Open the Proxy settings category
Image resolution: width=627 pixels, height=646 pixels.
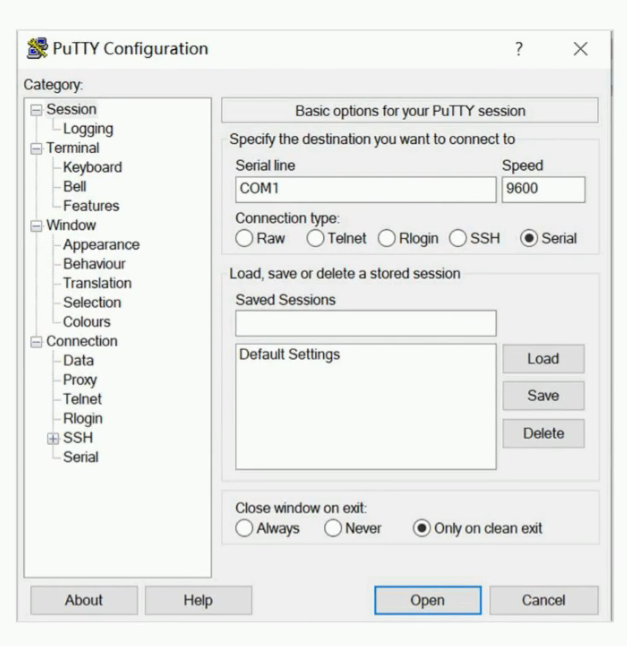coord(80,380)
